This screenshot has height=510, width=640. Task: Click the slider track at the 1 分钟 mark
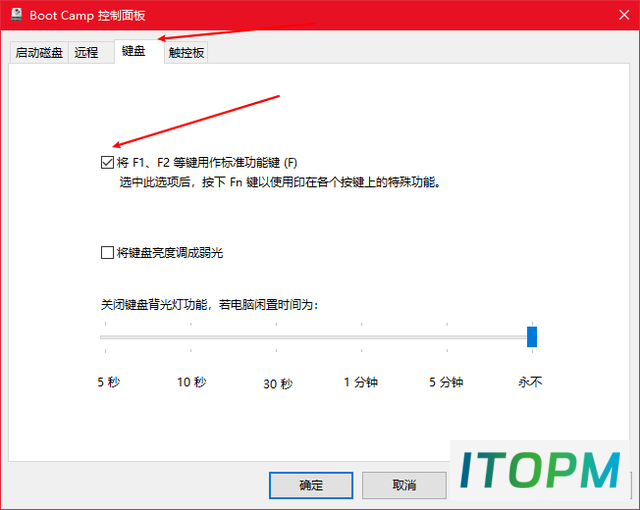click(x=362, y=337)
